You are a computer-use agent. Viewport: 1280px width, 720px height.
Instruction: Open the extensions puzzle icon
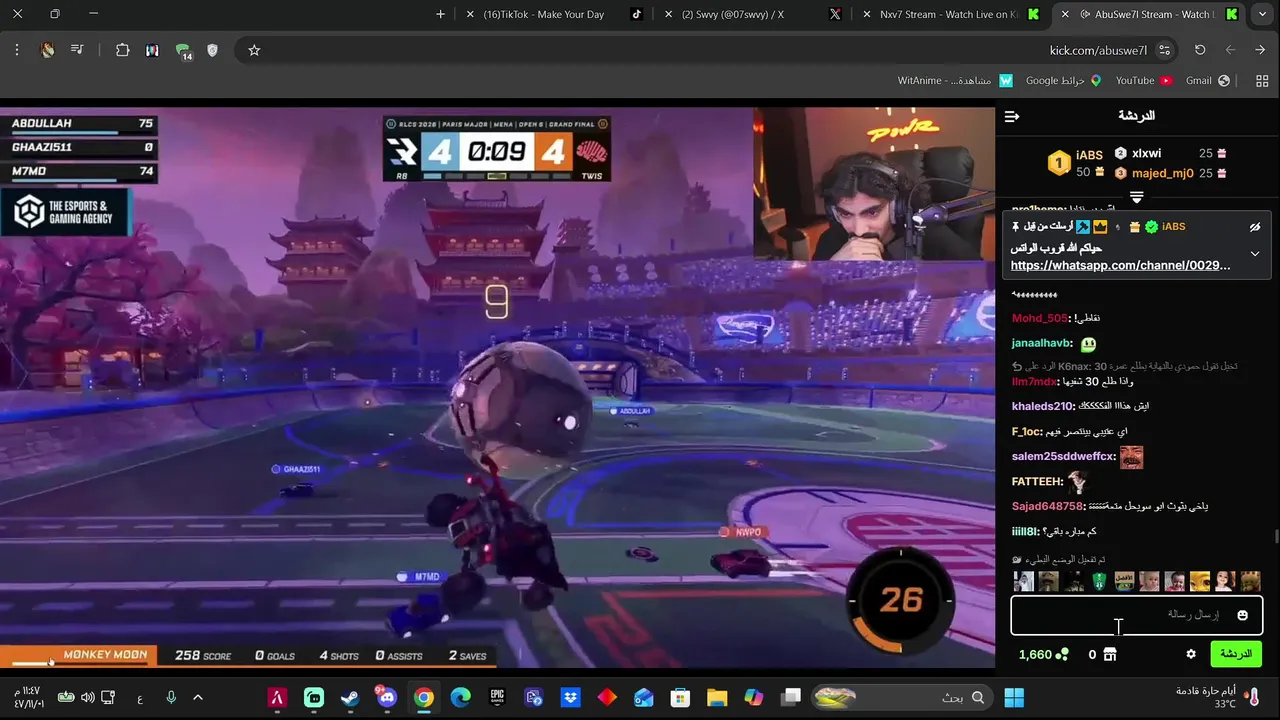pos(122,50)
